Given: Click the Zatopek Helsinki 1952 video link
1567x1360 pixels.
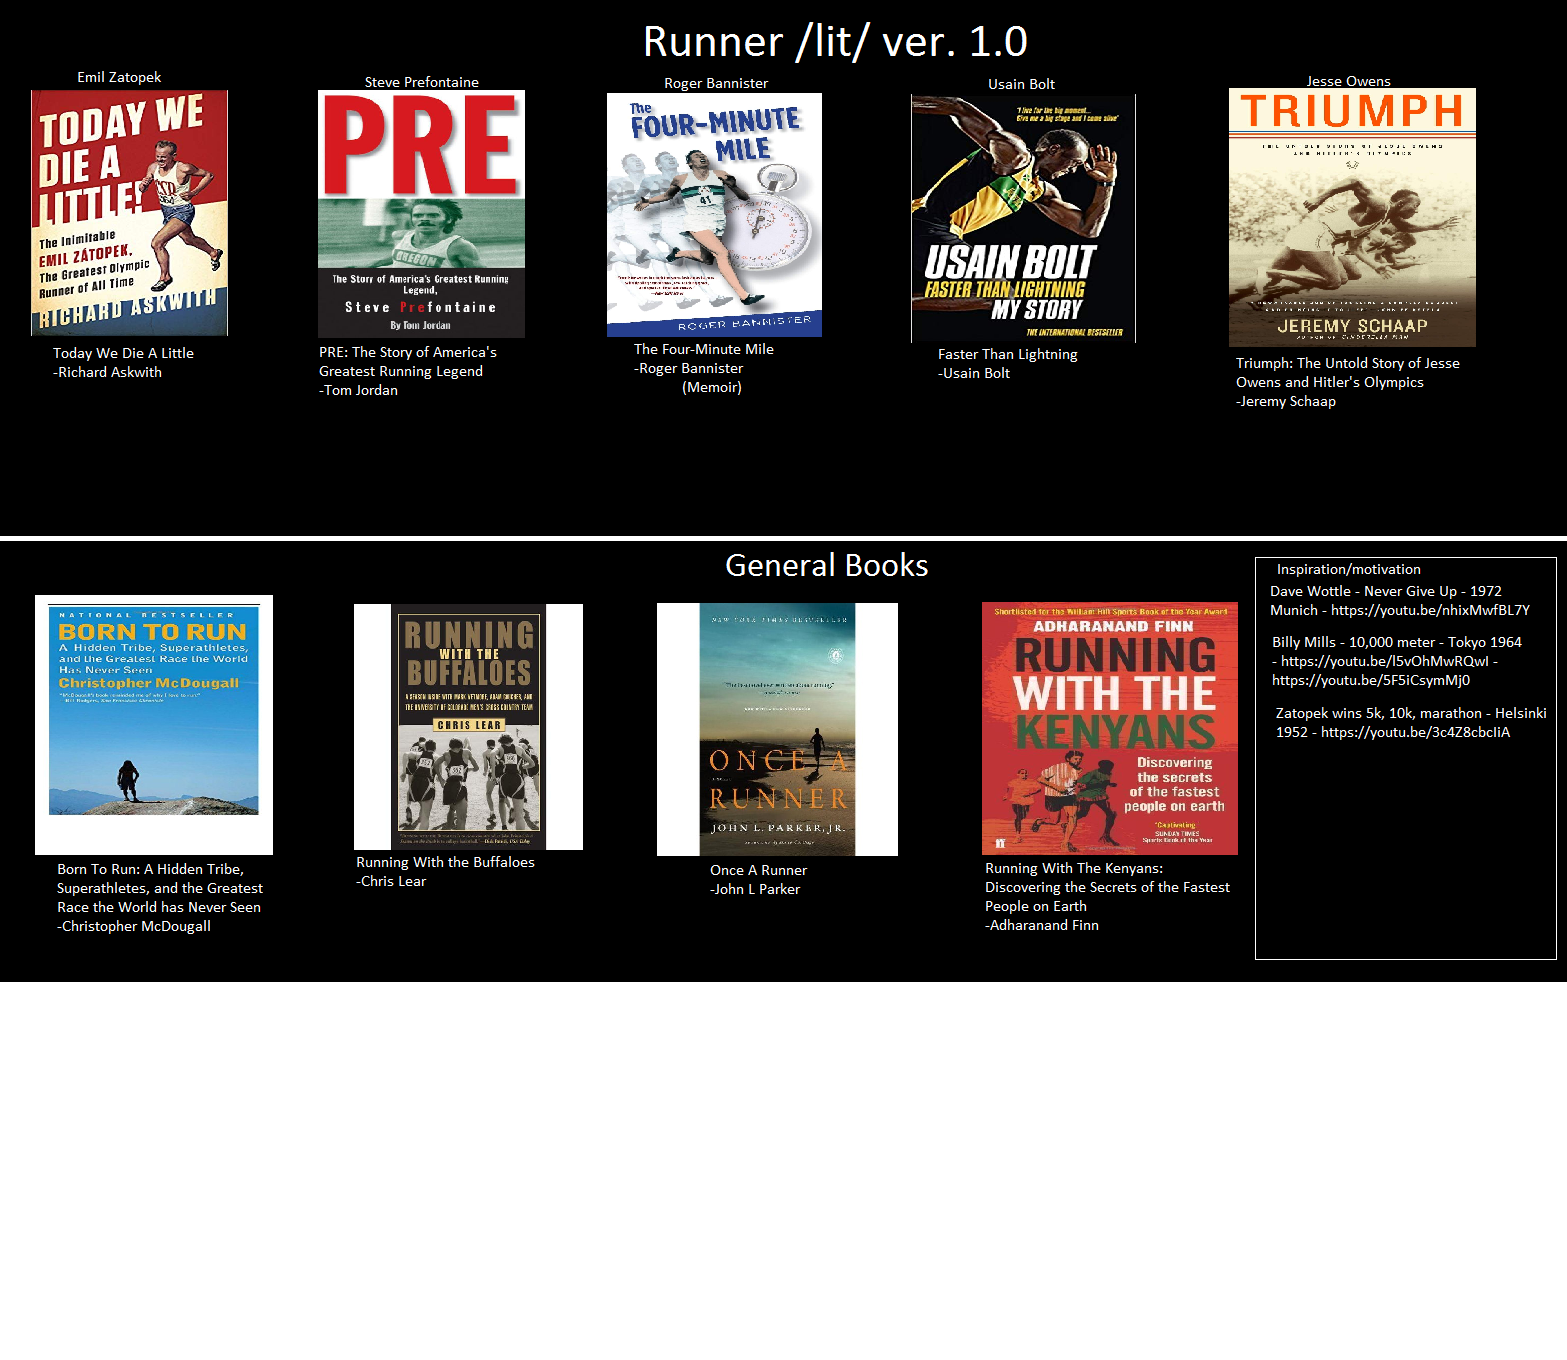Looking at the screenshot, I should pyautogui.click(x=1414, y=732).
